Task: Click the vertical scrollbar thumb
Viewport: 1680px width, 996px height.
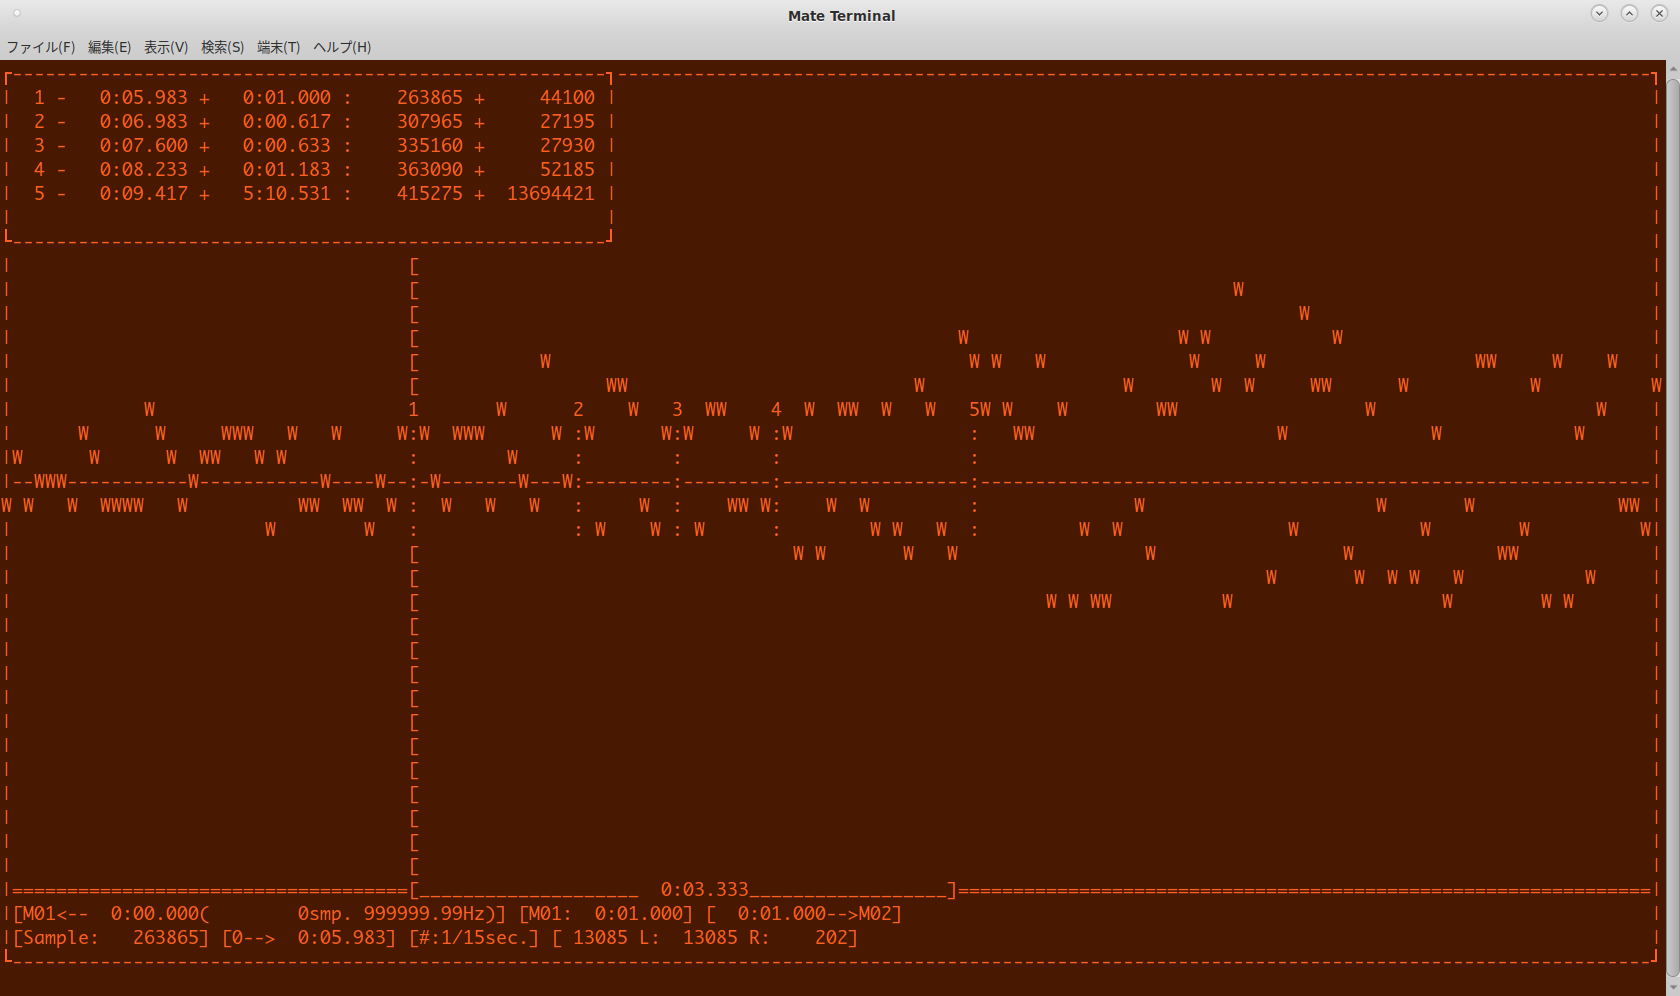Action: tap(1673, 520)
